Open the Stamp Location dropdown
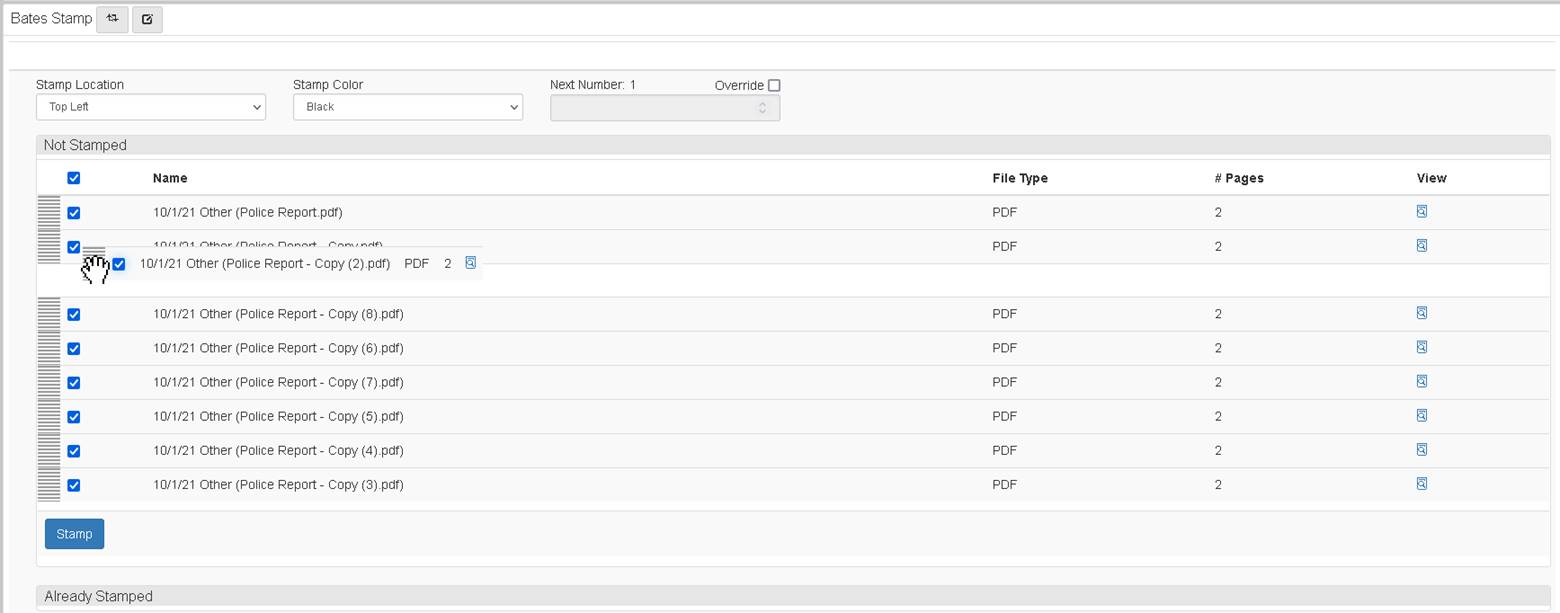The height and width of the screenshot is (613, 1560). click(x=150, y=107)
